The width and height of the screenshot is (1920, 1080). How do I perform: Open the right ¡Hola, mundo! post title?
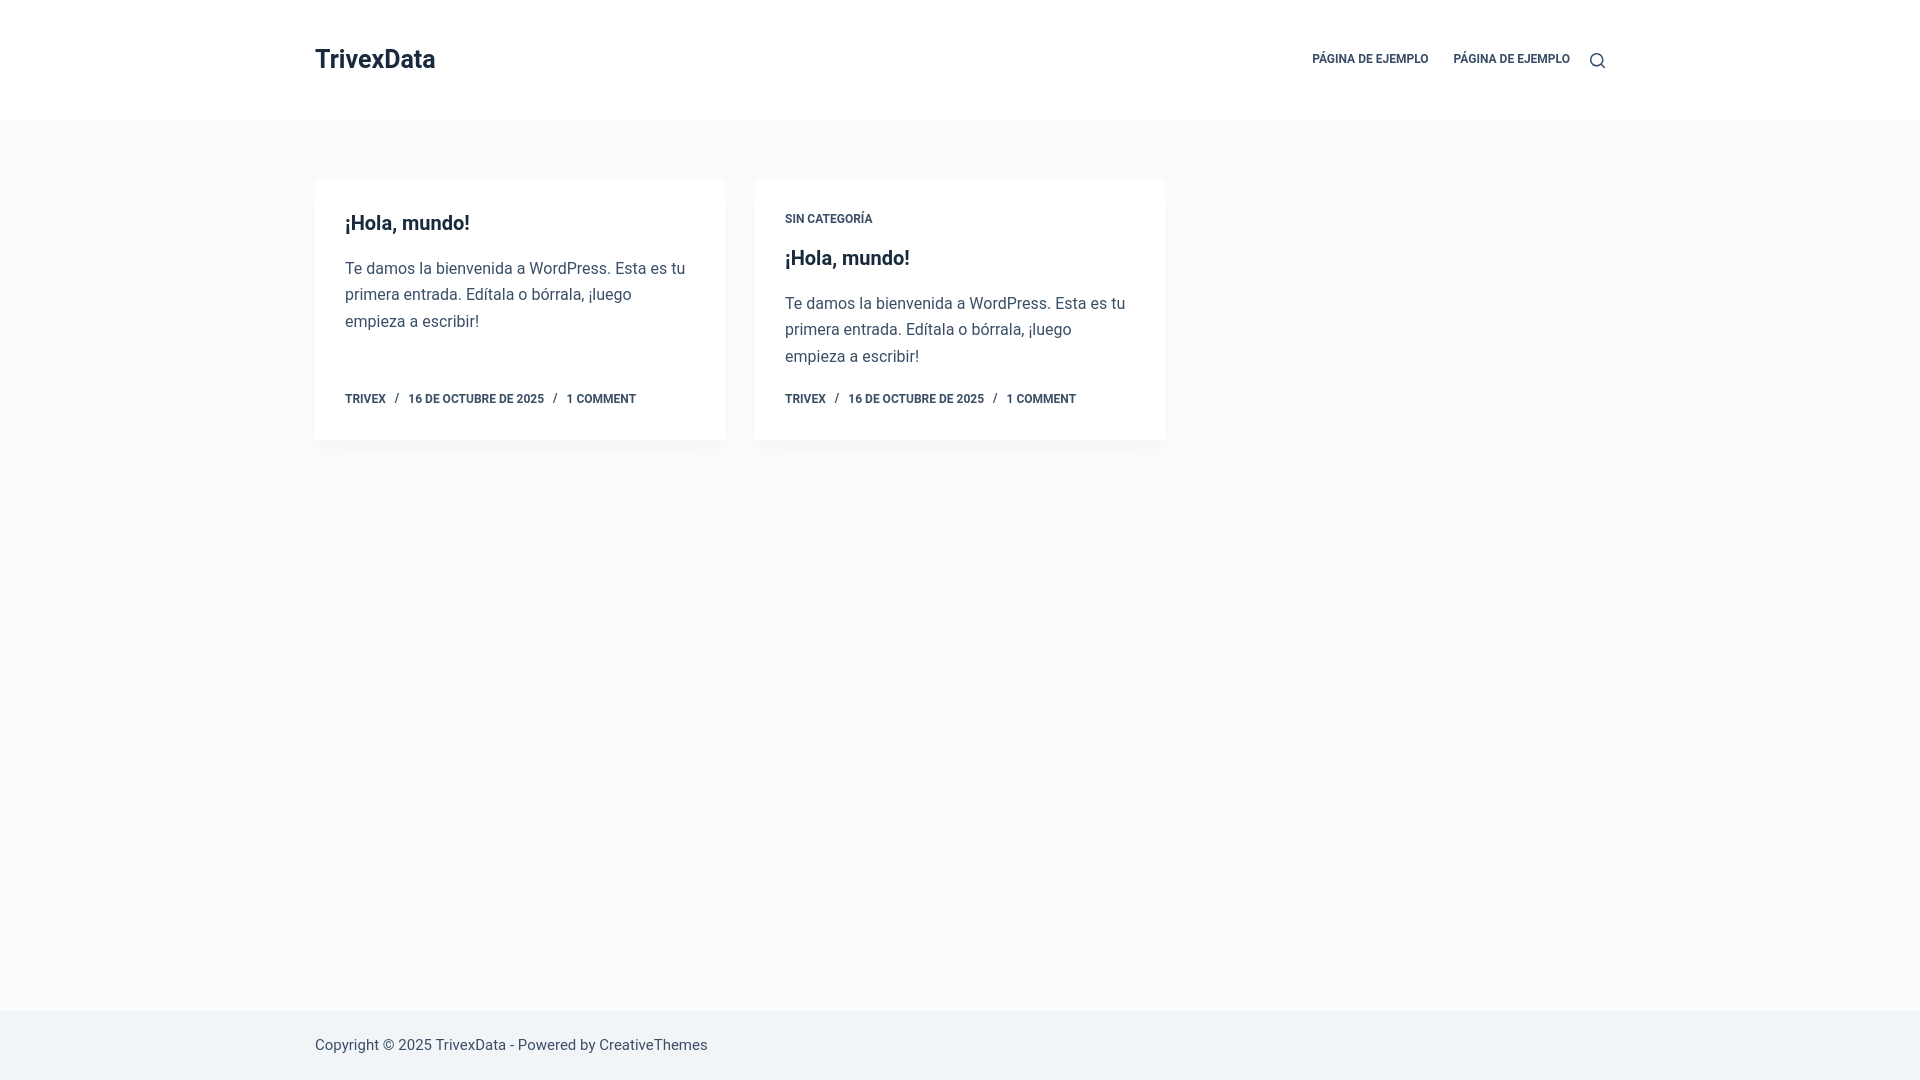point(847,258)
